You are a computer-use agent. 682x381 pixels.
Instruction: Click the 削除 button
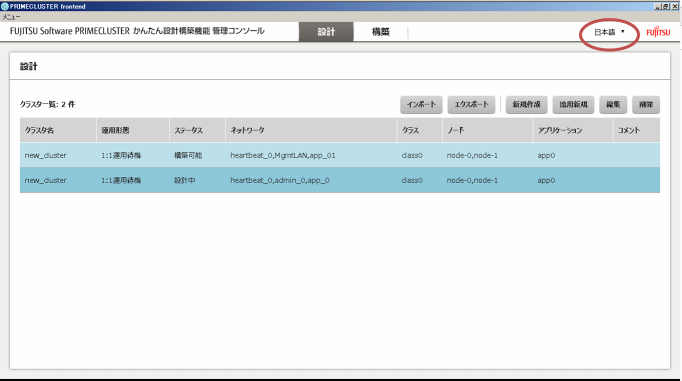click(646, 104)
